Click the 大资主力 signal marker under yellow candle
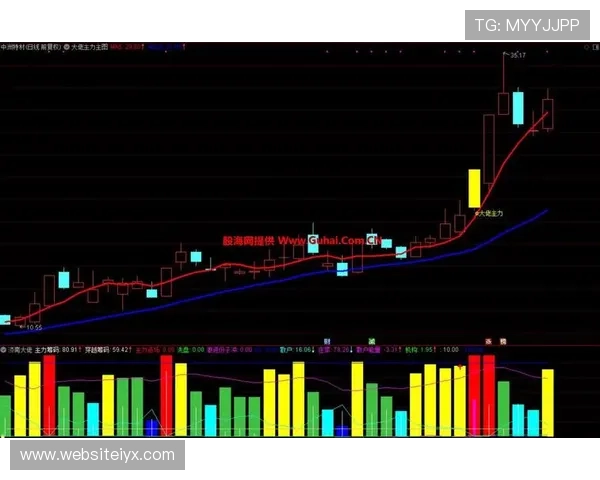This screenshot has height=480, width=600. point(489,214)
